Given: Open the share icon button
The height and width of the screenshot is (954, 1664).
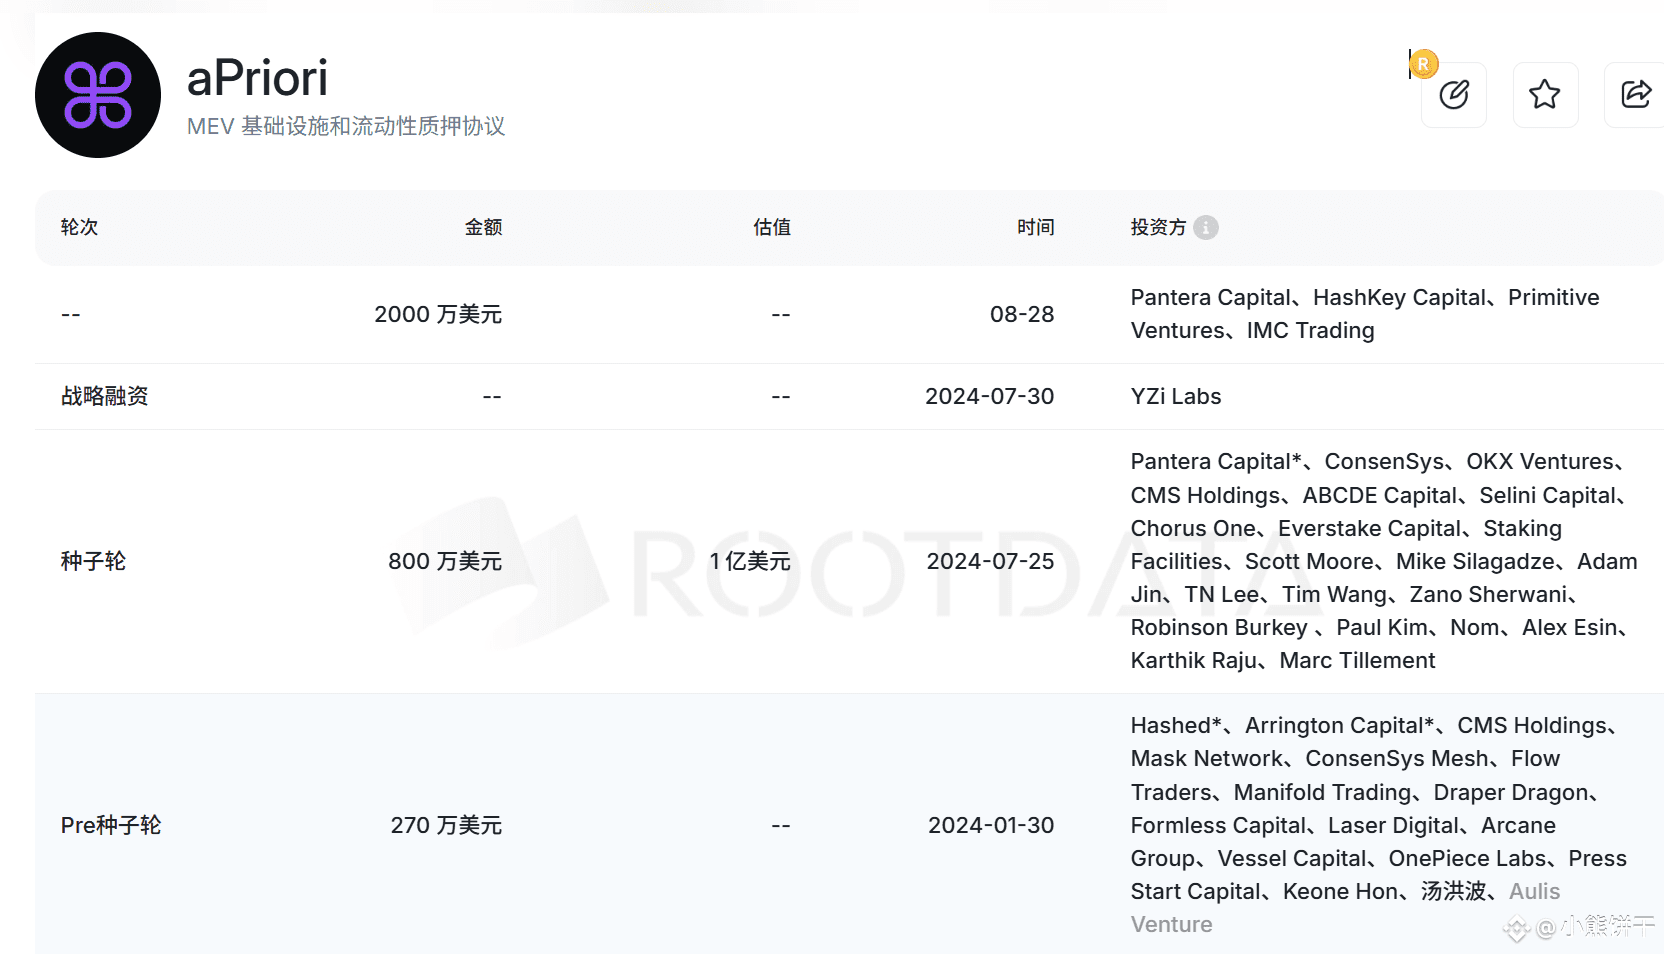Looking at the screenshot, I should (x=1636, y=95).
